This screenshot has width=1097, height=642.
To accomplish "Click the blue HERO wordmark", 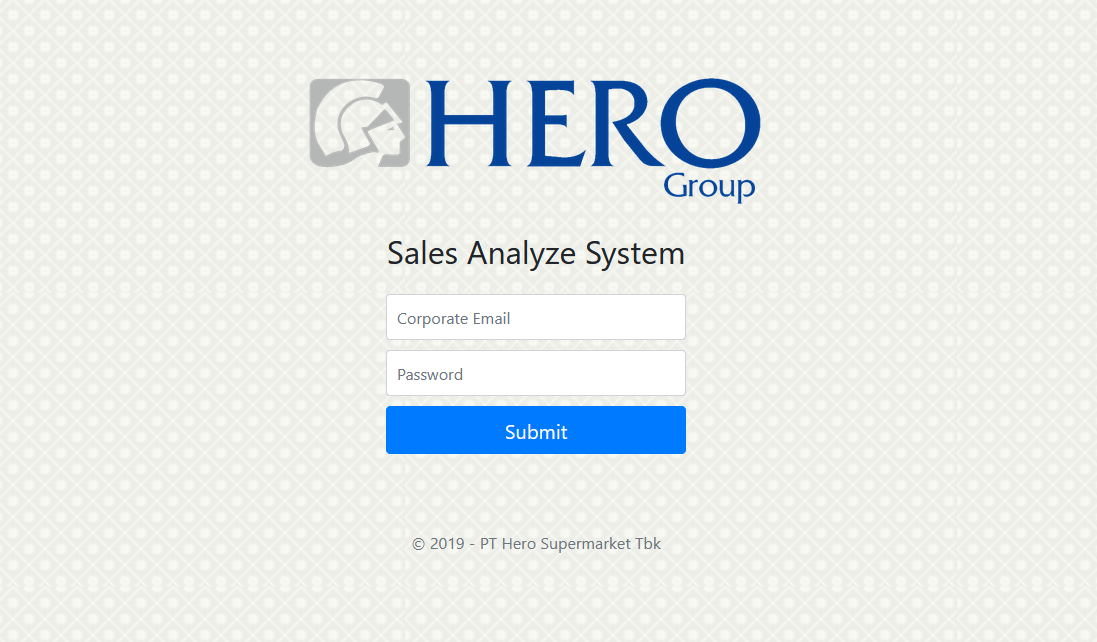I will [x=593, y=123].
